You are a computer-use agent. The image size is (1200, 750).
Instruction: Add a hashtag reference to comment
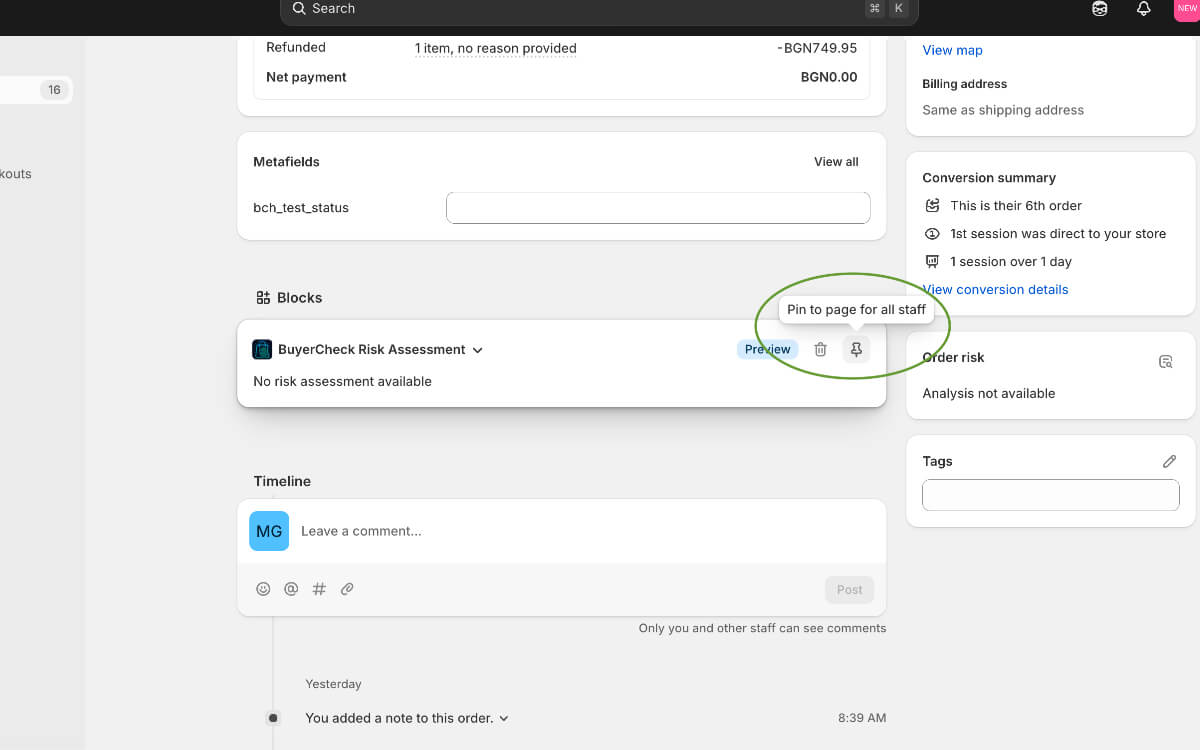coord(319,589)
